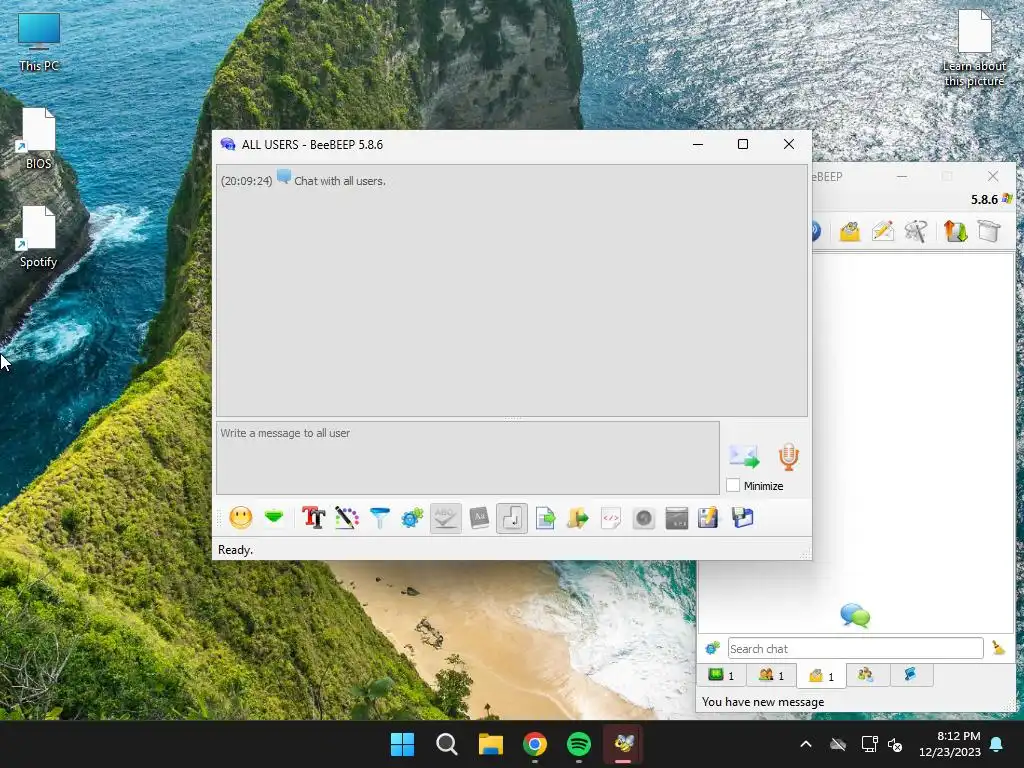The image size is (1024, 768).
Task: Click the dark screenshot window icon
Action: coord(677,518)
